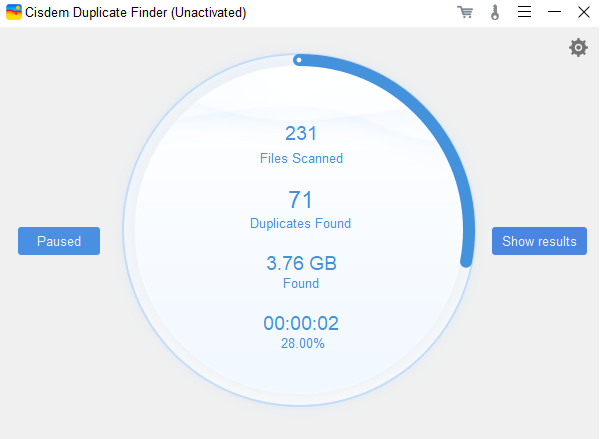The image size is (601, 439).
Task: Open the activation key icon
Action: coord(494,13)
